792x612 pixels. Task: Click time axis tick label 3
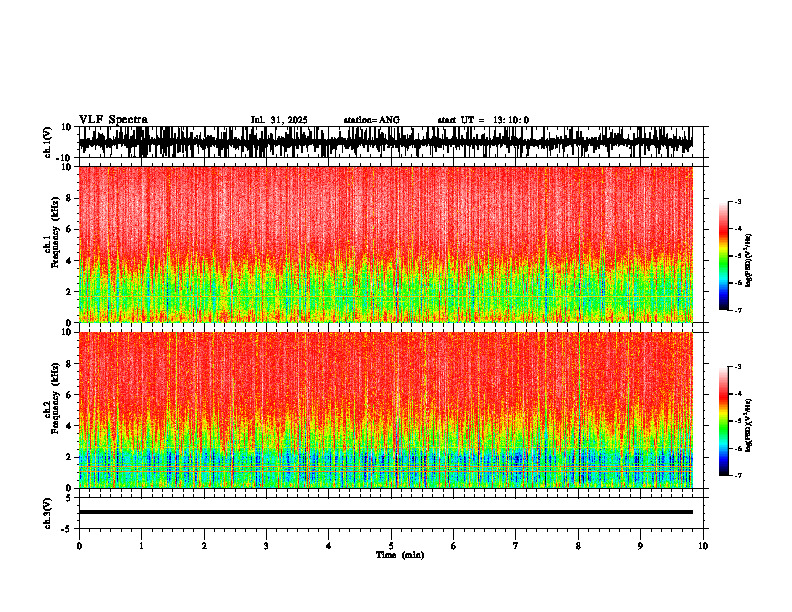point(266,546)
